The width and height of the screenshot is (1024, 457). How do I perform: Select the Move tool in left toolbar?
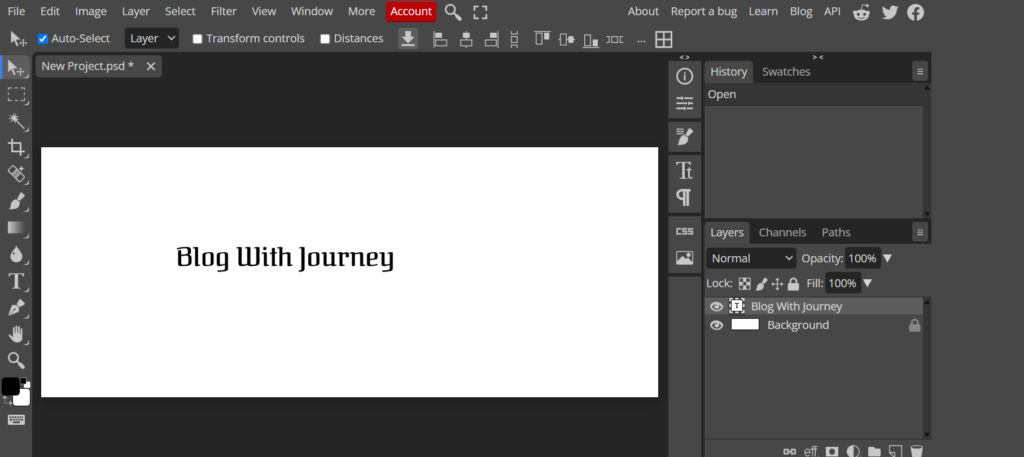(x=16, y=68)
